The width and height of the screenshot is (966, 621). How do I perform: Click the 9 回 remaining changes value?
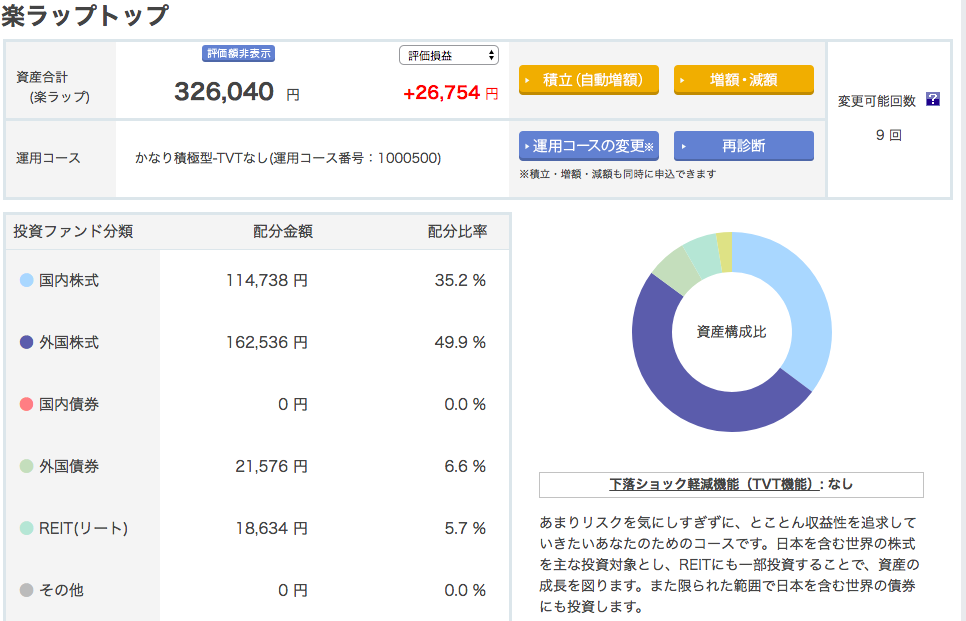(888, 135)
